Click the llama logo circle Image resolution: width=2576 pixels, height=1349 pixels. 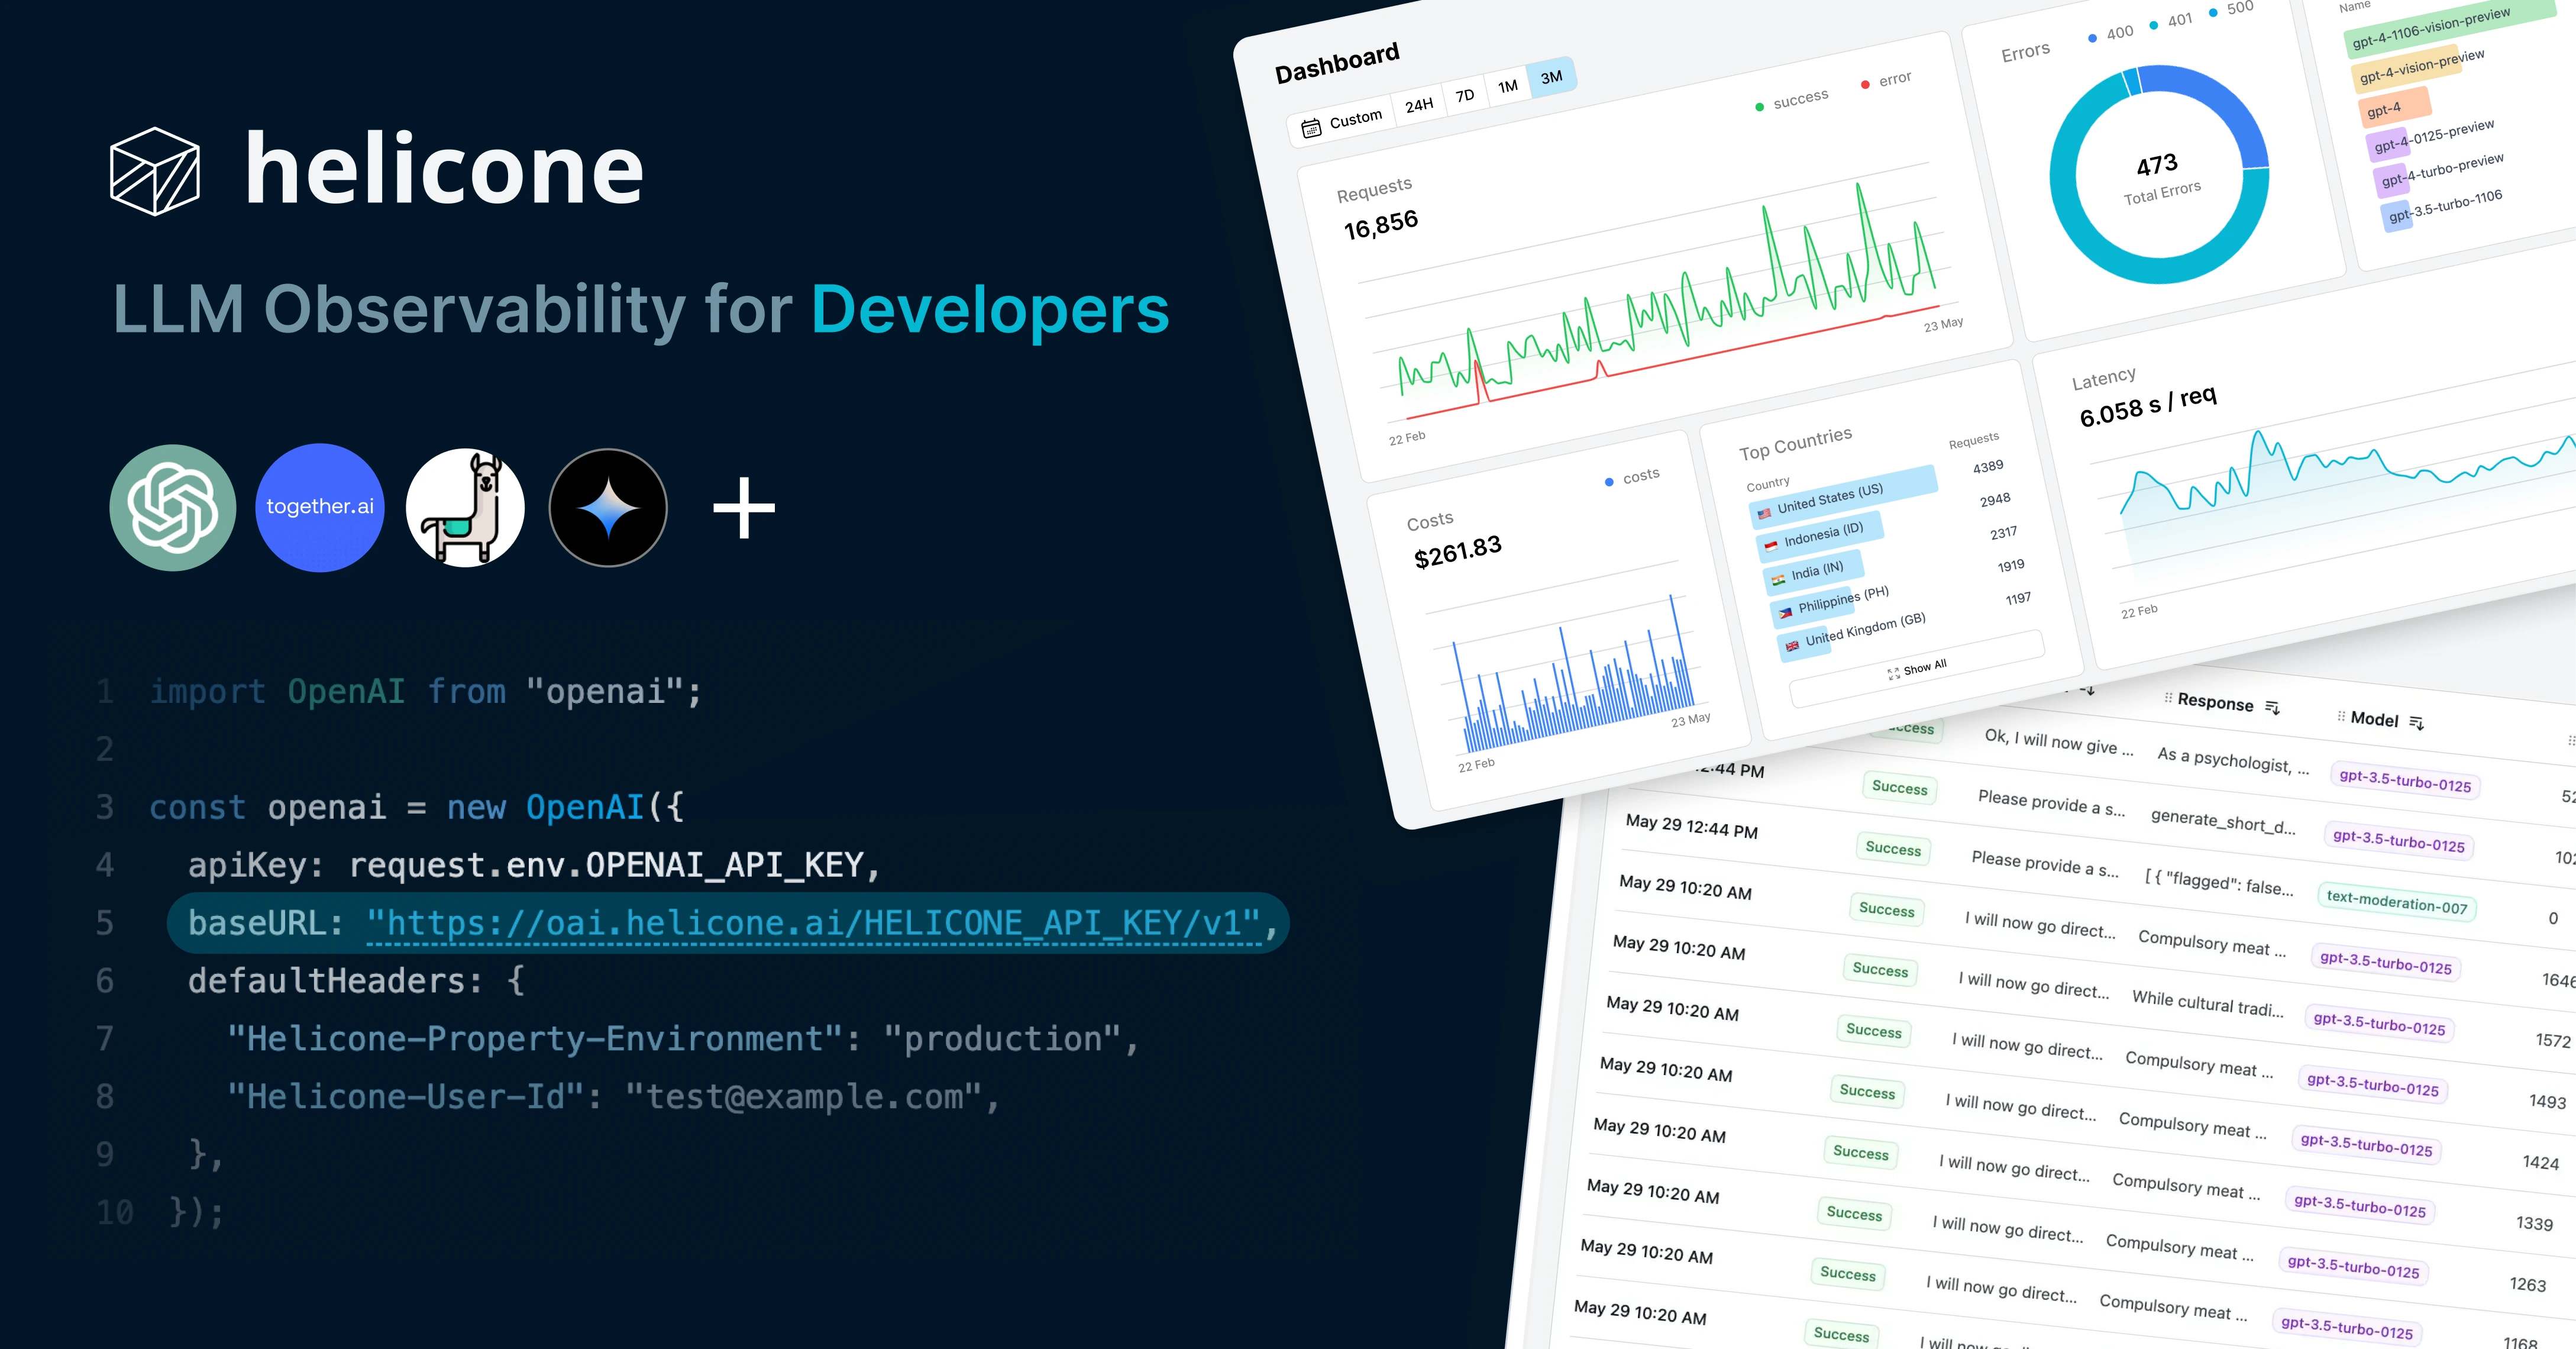[465, 508]
